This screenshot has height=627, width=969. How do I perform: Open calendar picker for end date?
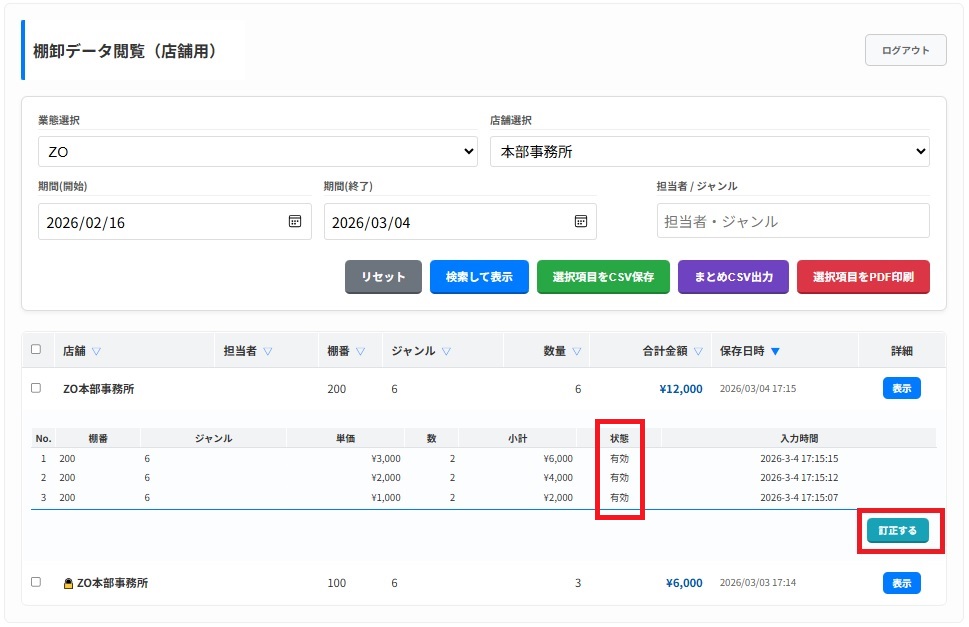click(580, 222)
